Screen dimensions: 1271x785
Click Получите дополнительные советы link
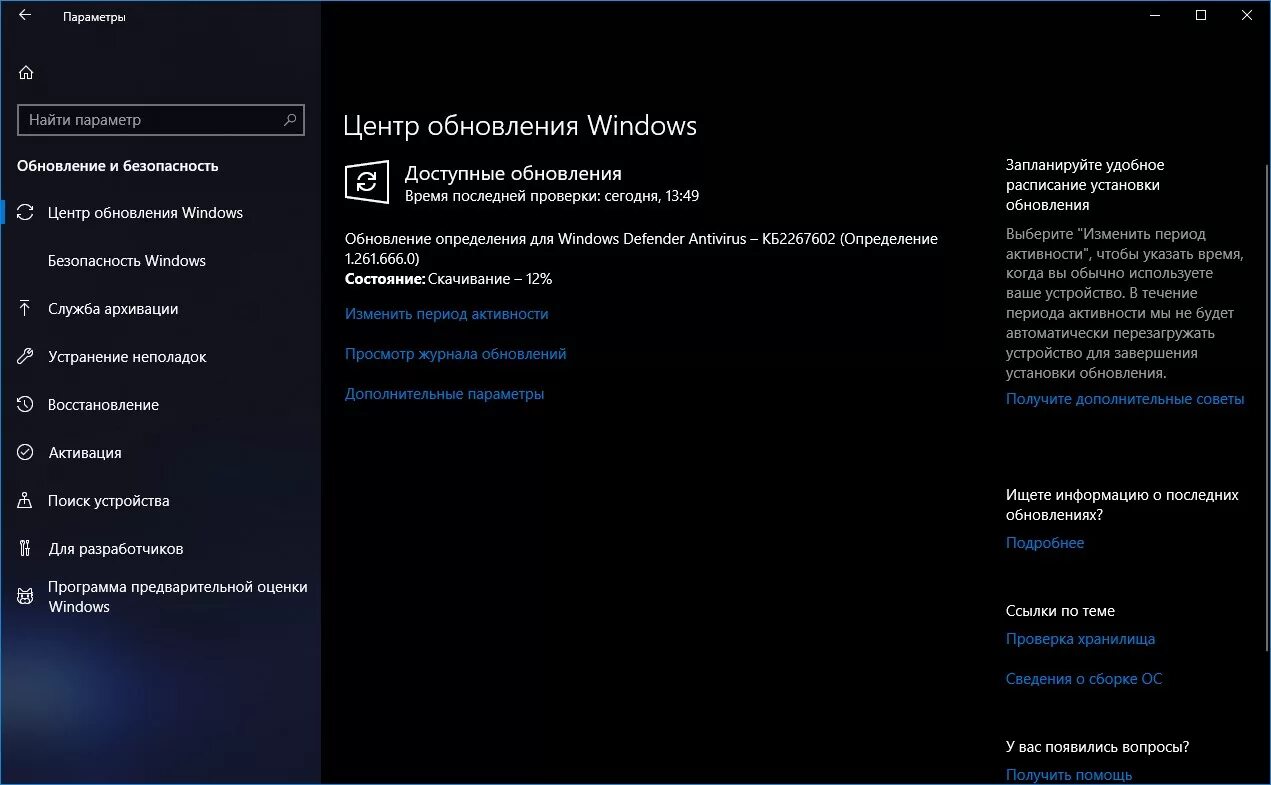[1125, 398]
